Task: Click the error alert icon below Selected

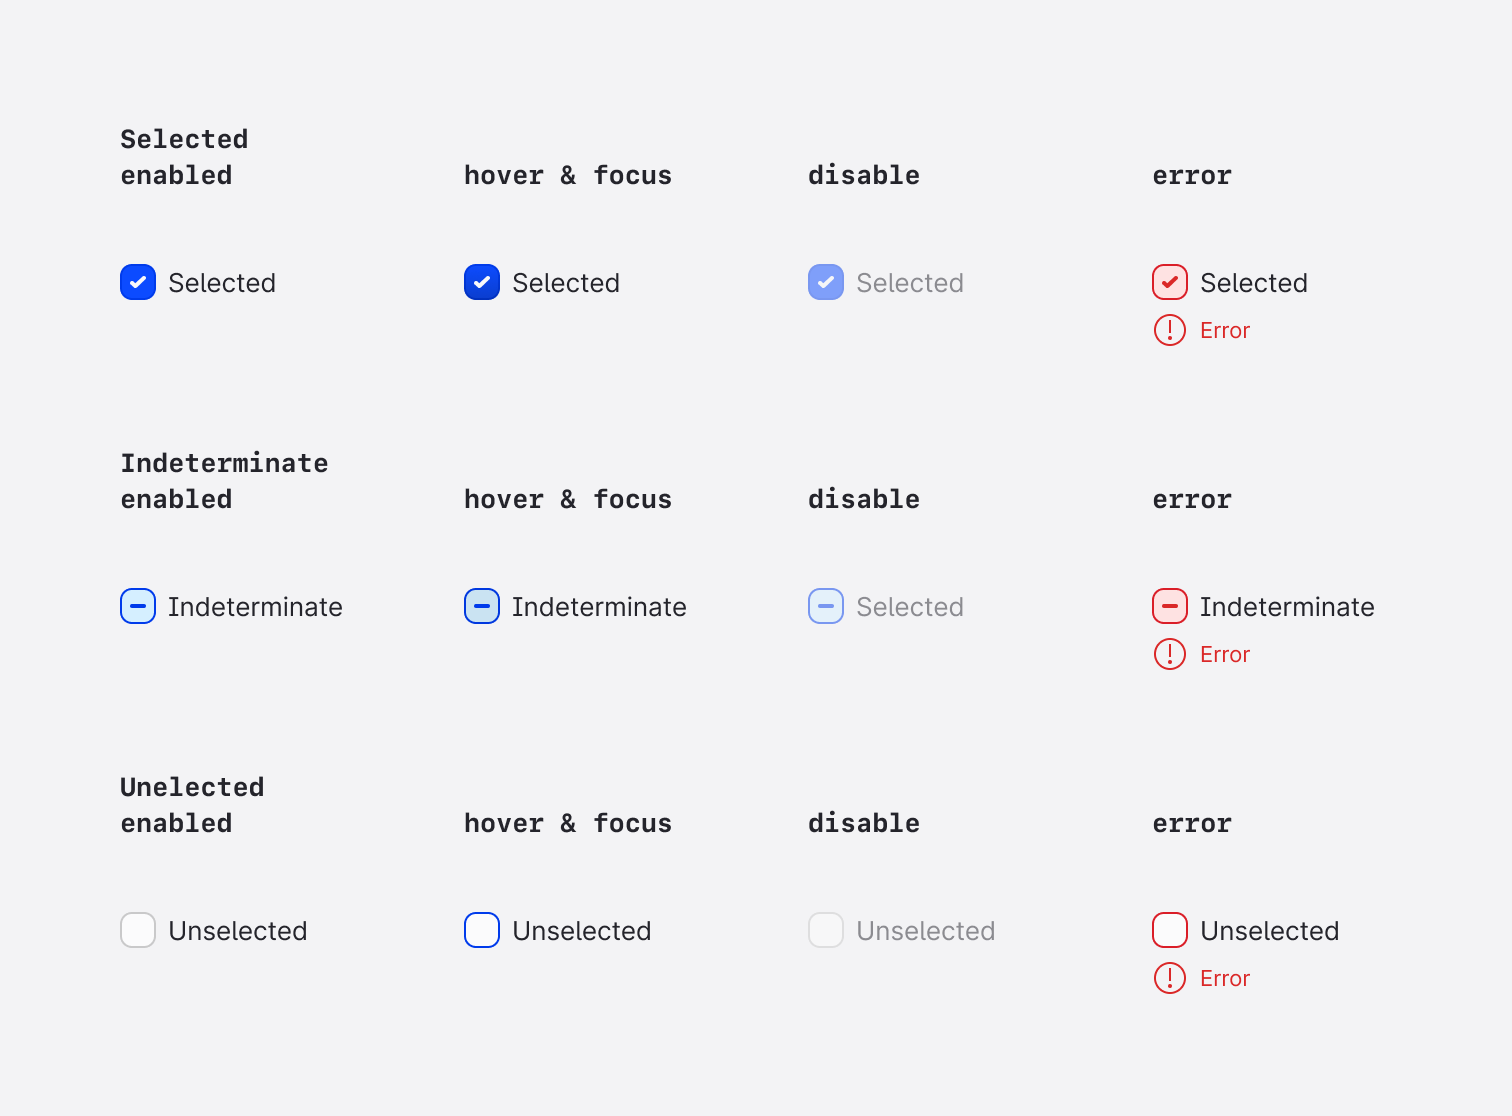Action: coord(1170,330)
